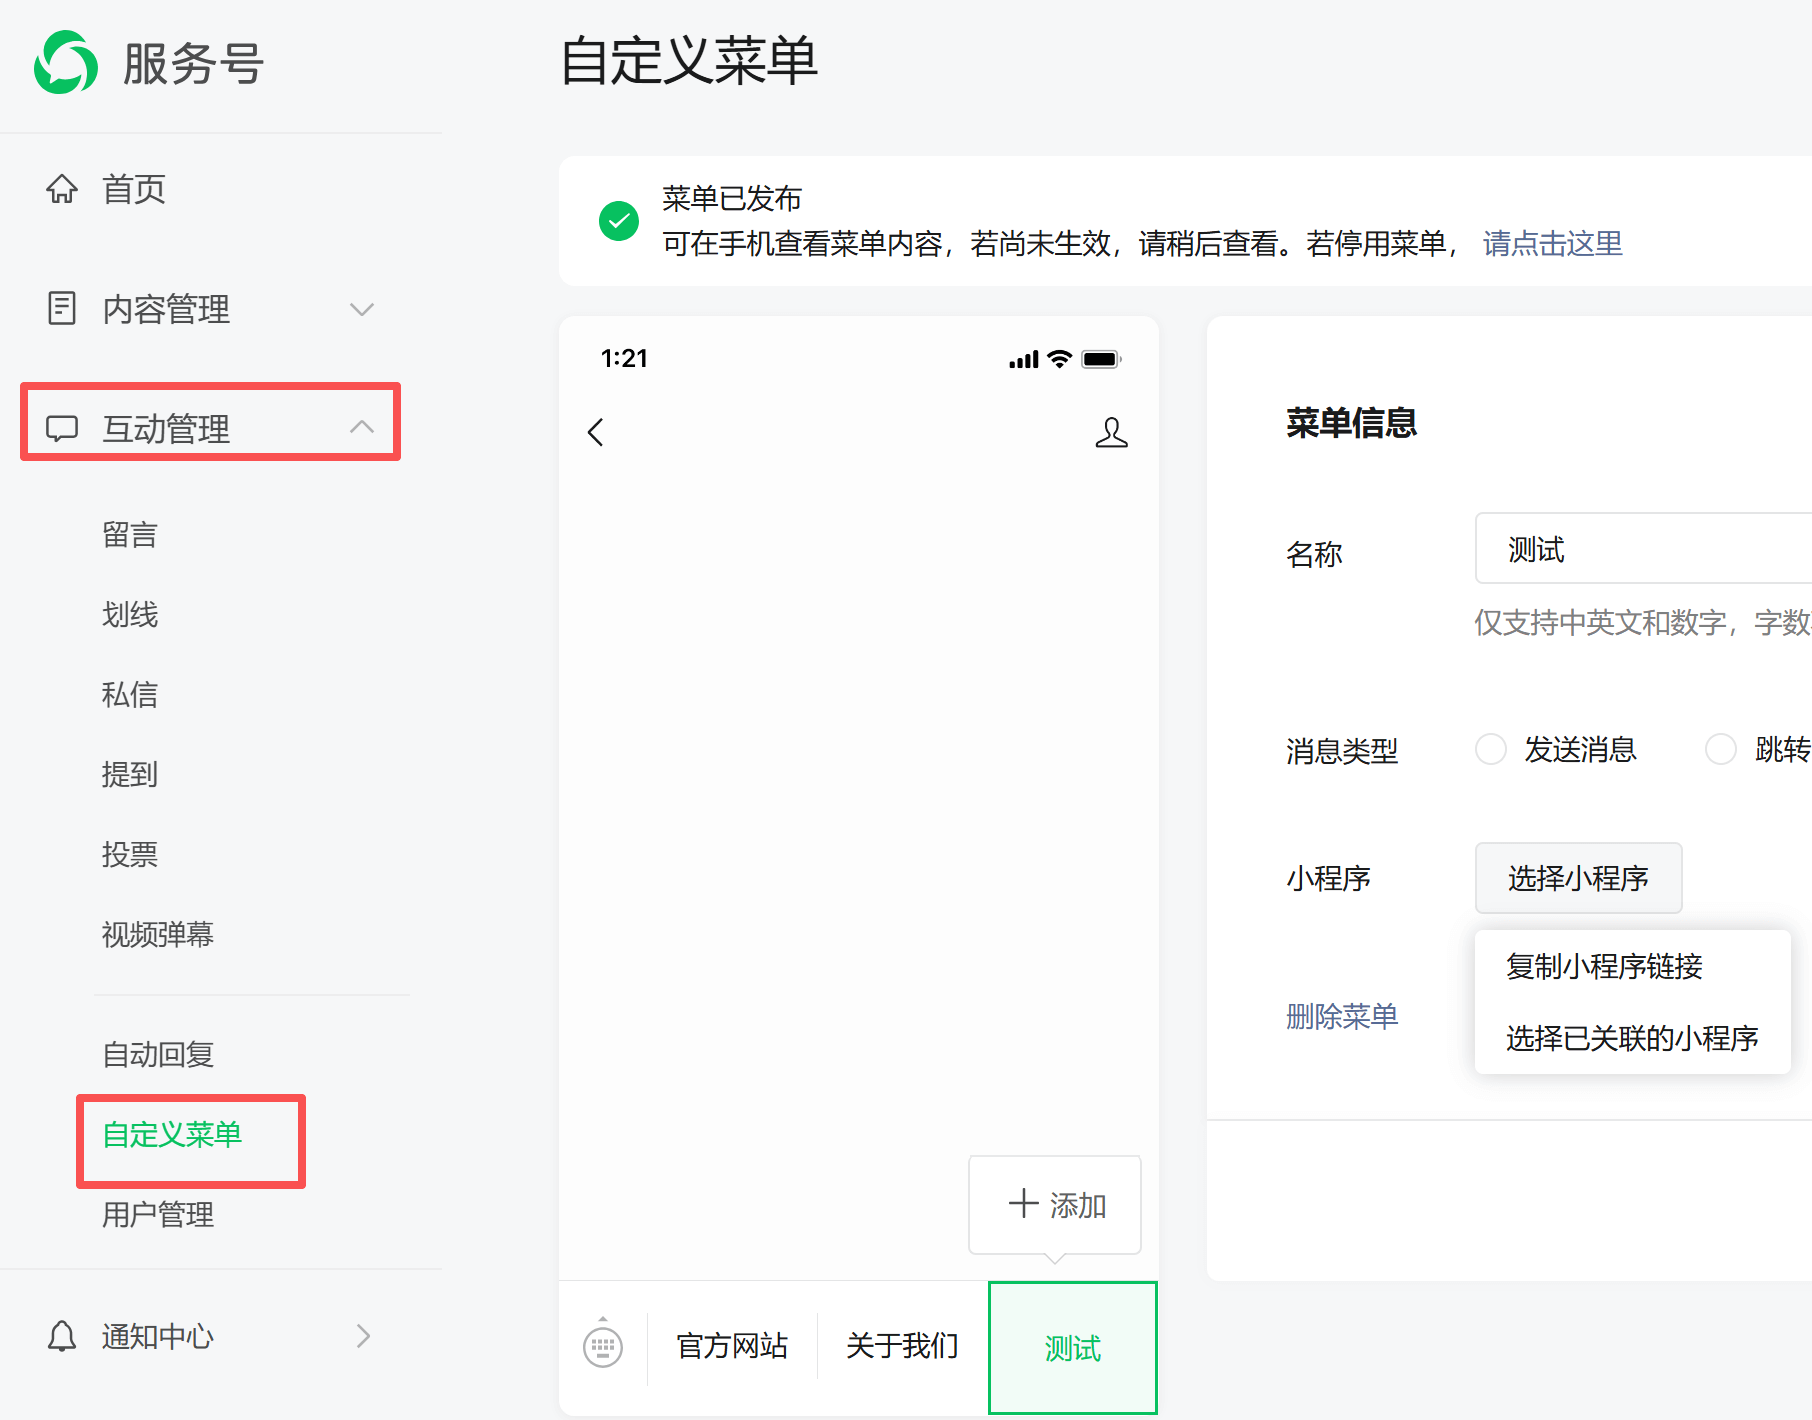Click the chat bubble icon beside 互动管理
The height and width of the screenshot is (1420, 1812).
[x=62, y=428]
